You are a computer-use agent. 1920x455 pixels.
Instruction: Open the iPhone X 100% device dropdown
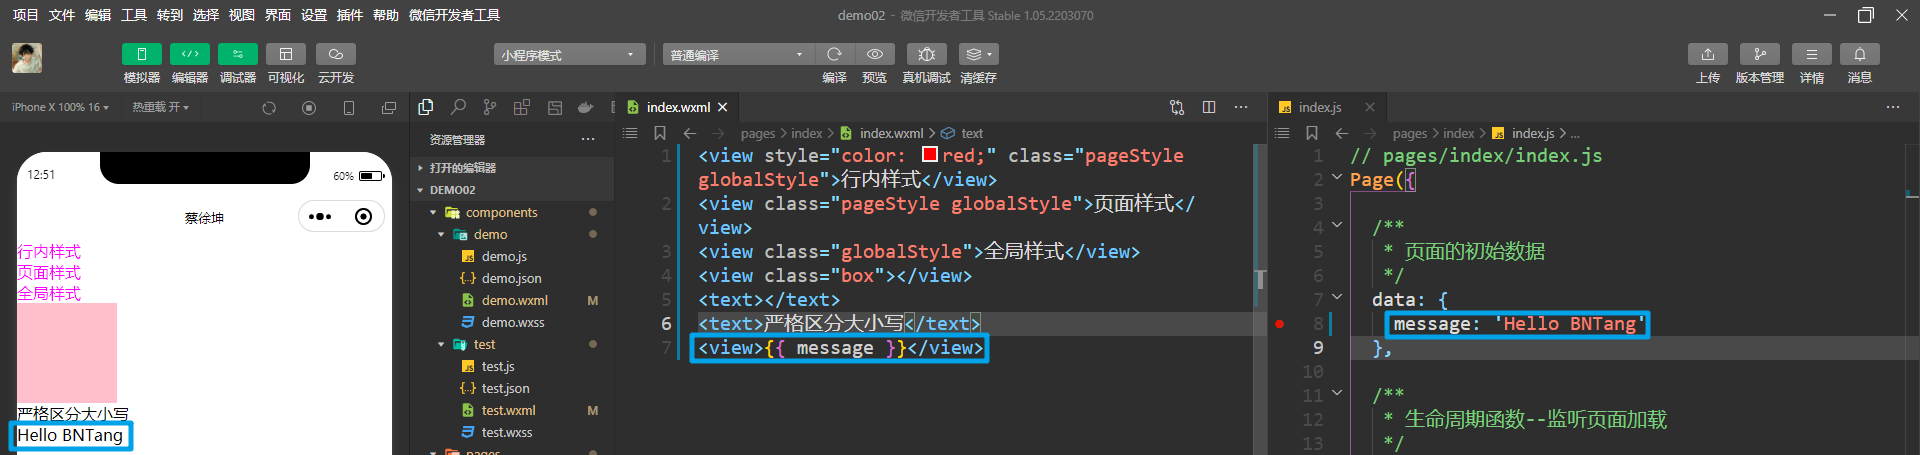(x=60, y=107)
